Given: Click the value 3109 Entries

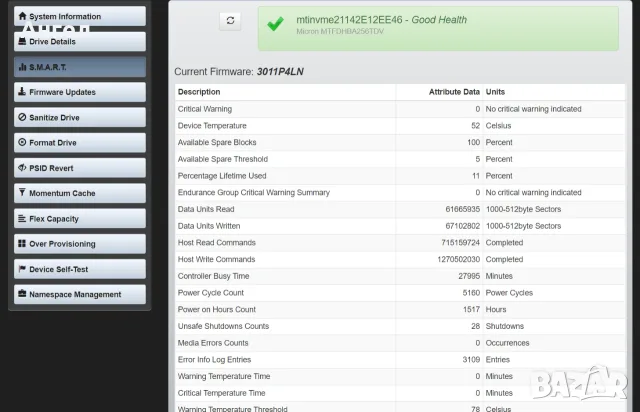Looking at the screenshot, I should pos(471,360).
